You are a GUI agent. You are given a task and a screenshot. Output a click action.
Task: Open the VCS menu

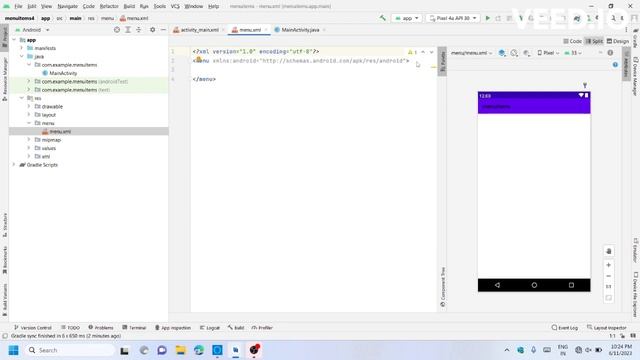point(175,6)
